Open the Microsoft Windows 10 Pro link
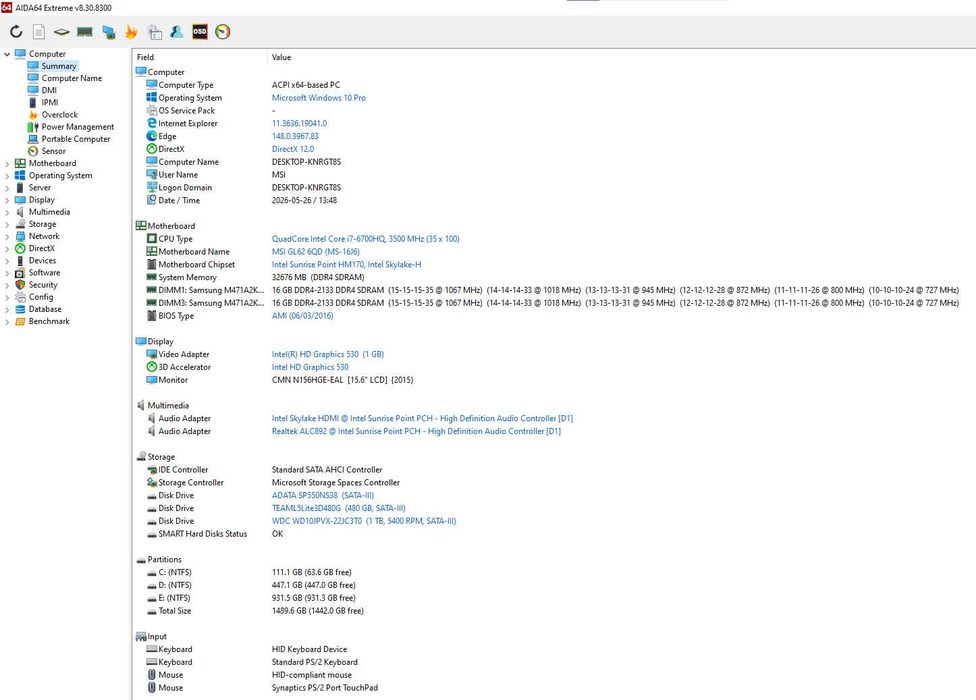This screenshot has width=976, height=700. point(319,98)
